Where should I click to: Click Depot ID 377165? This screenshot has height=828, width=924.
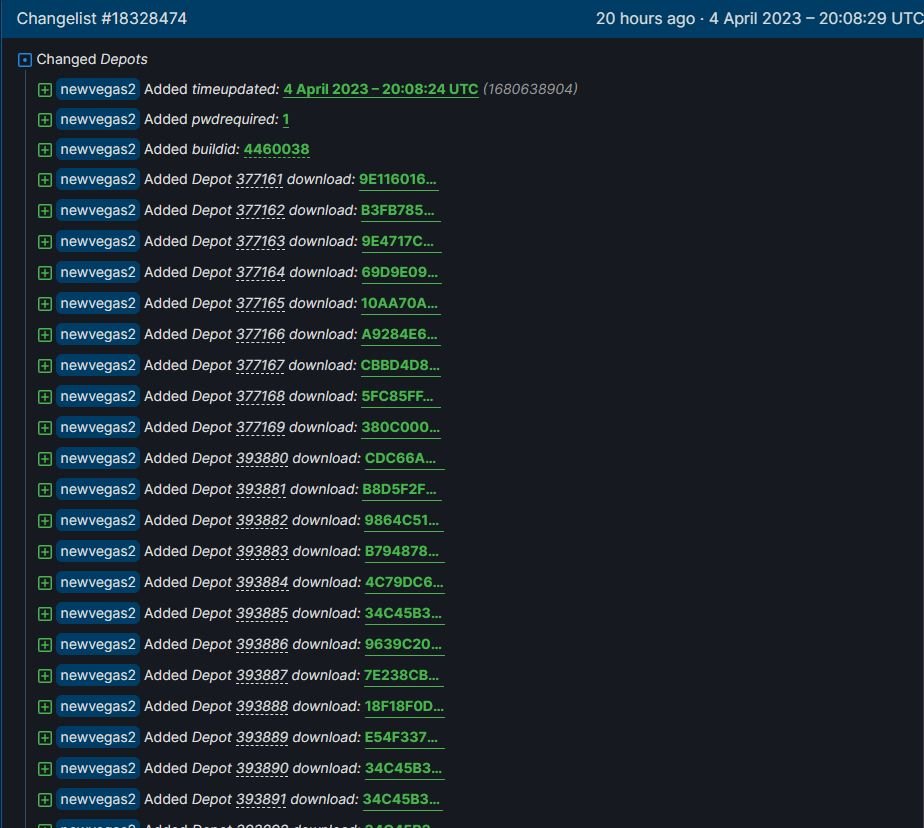coord(260,304)
